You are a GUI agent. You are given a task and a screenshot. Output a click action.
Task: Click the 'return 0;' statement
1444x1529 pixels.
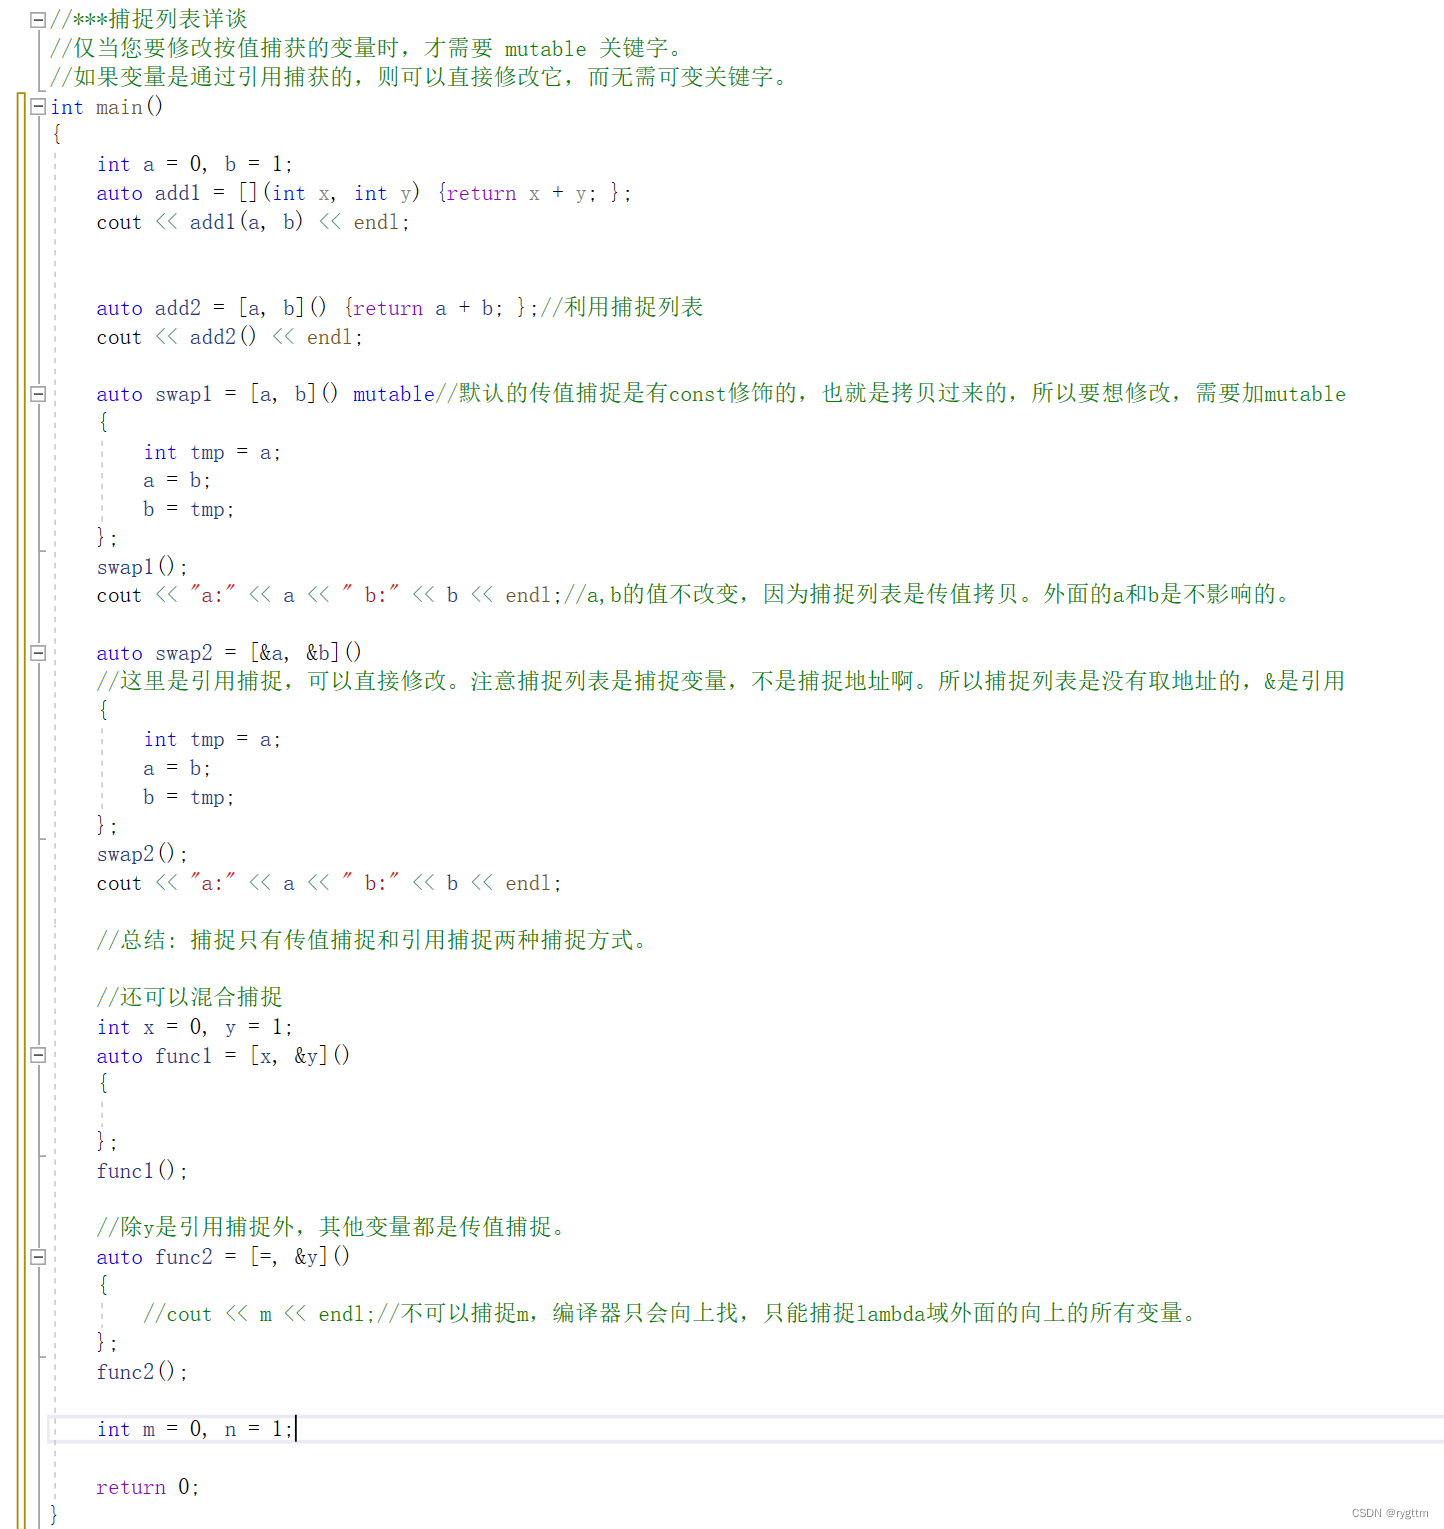(148, 1487)
